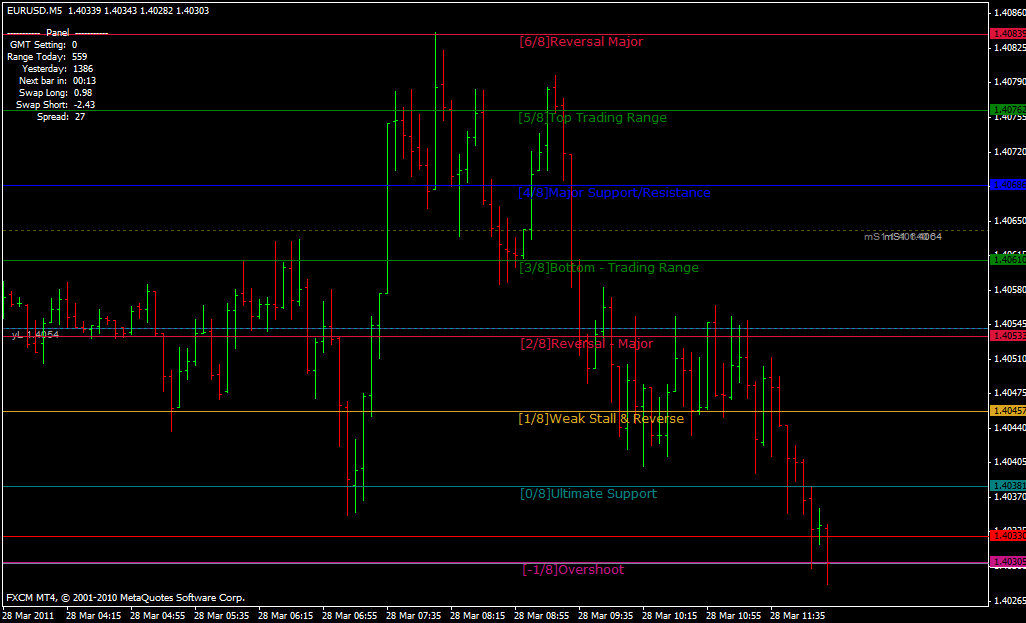Select the [0/8]Ultimate Support label
The image size is (1026, 623).
click(x=587, y=494)
